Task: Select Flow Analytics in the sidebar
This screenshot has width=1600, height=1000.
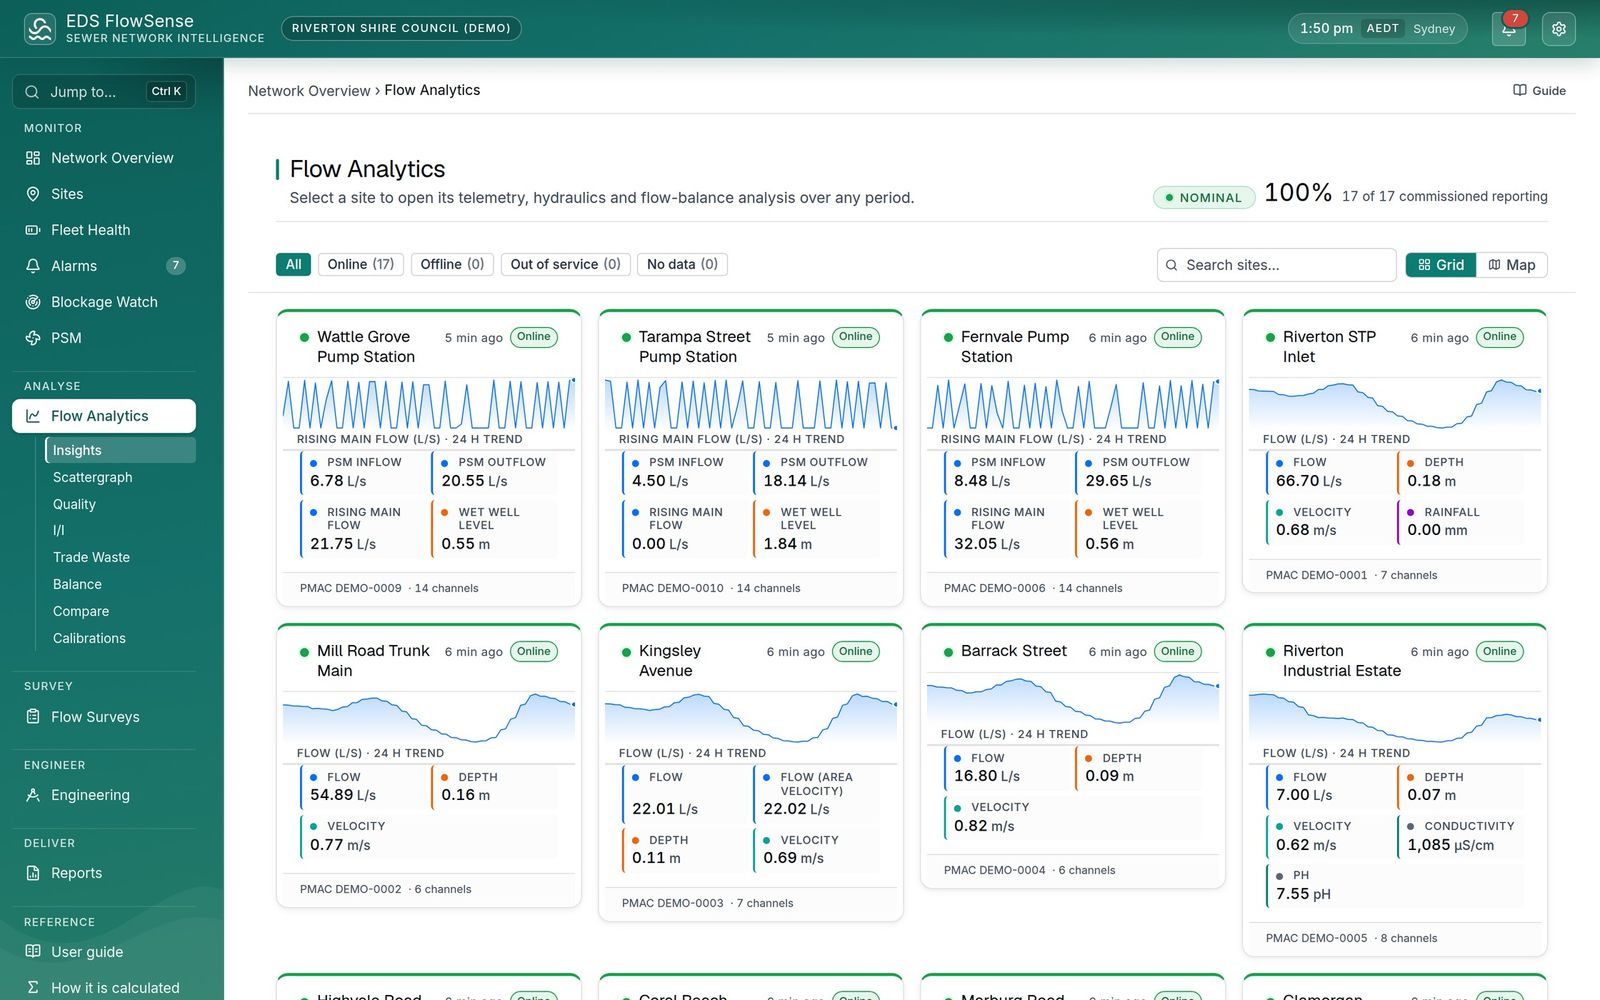Action: coord(104,416)
